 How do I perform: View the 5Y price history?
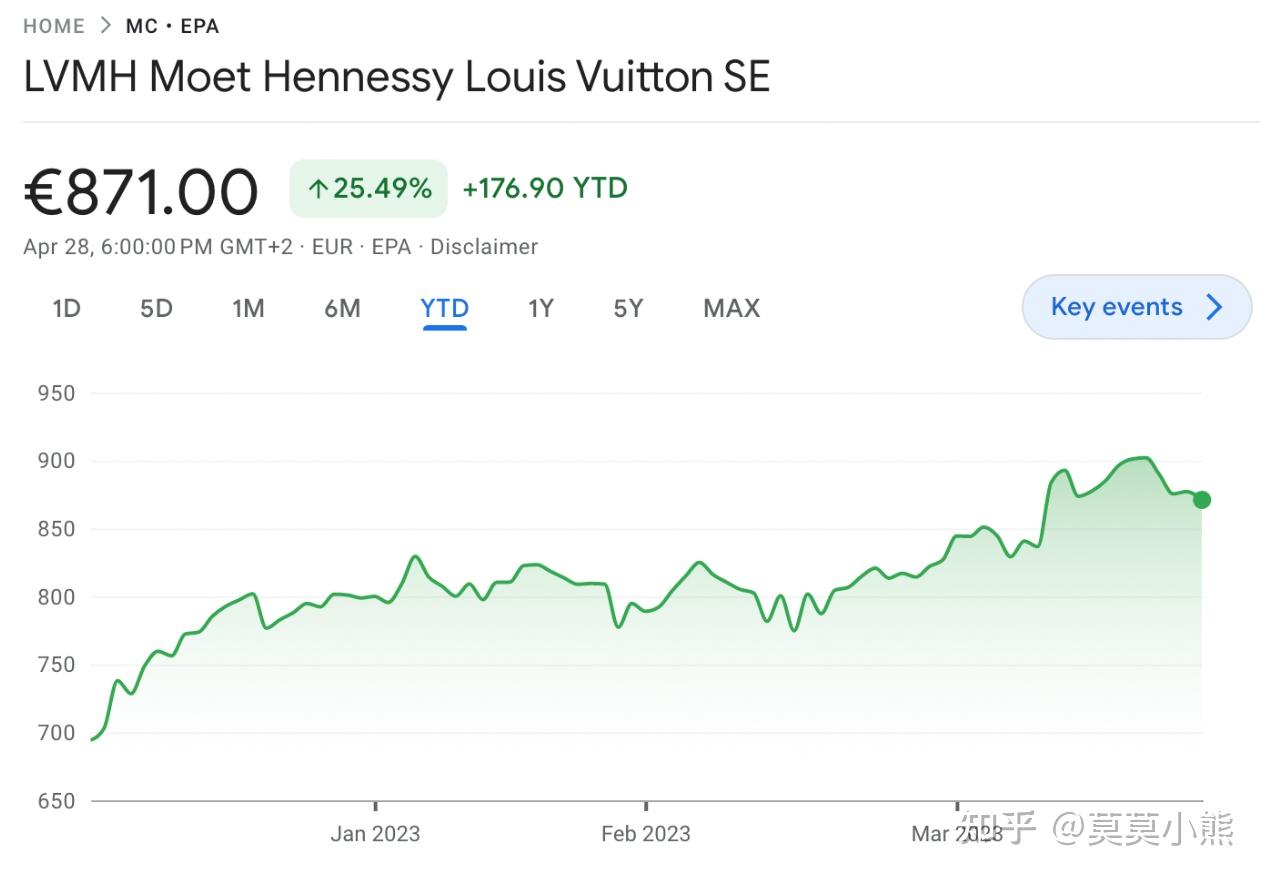click(x=628, y=308)
